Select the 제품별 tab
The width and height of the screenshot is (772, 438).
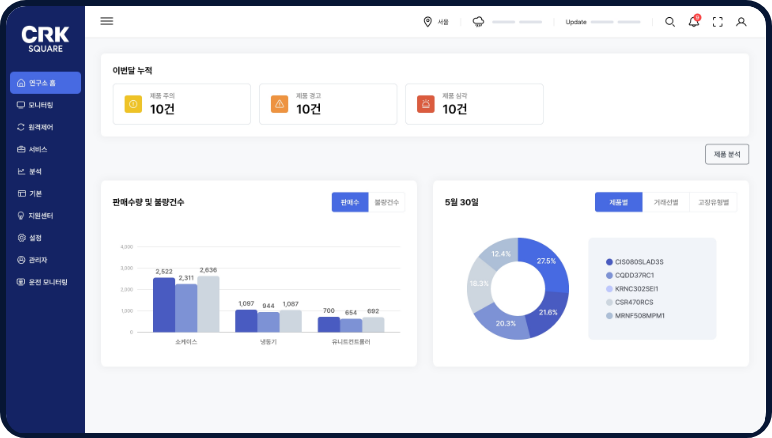tap(618, 202)
